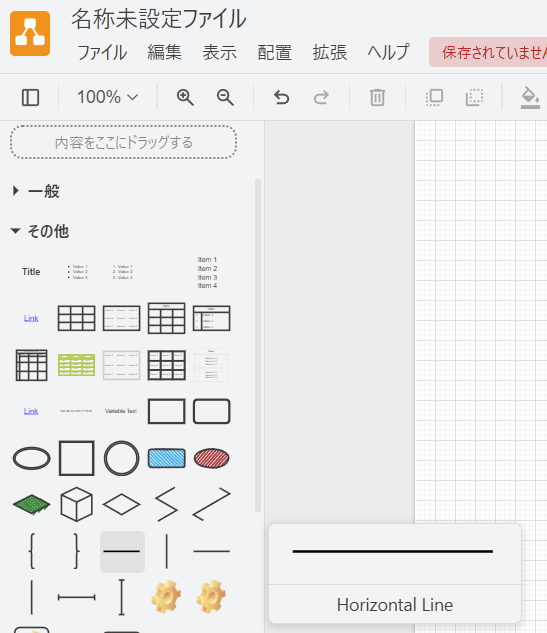Click the unsaved changes red button
The image size is (547, 633).
coord(488,52)
